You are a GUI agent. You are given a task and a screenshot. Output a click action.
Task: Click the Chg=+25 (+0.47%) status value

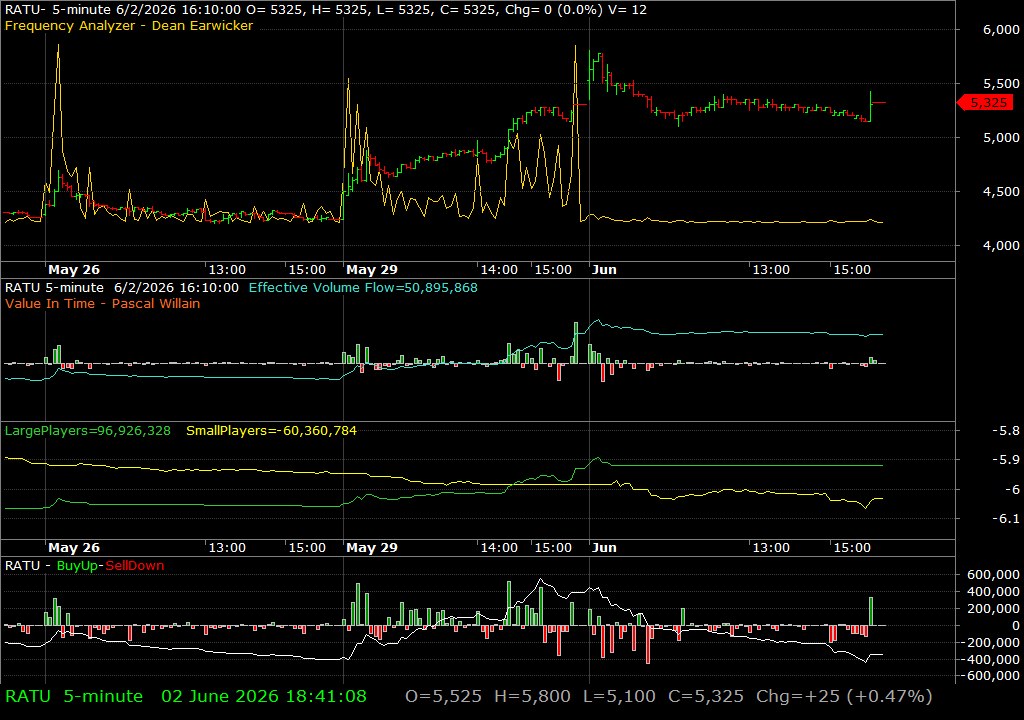[844, 696]
